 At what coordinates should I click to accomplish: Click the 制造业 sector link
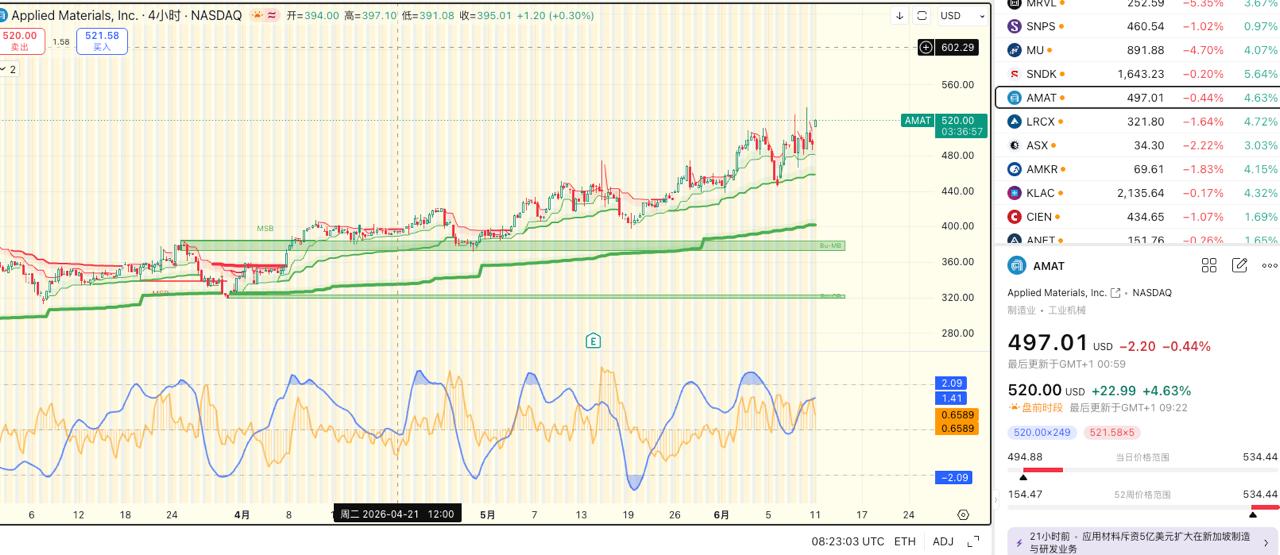[x=1022, y=310]
